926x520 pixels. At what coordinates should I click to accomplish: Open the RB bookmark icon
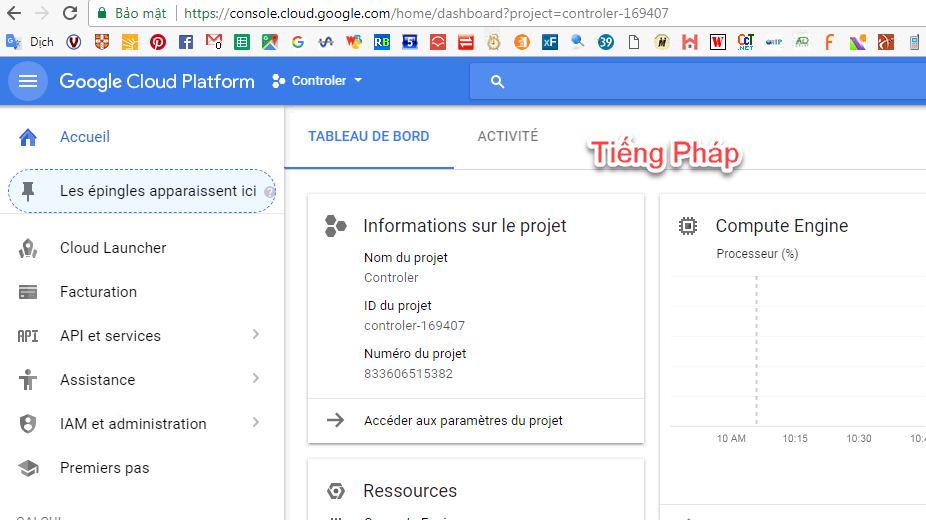tap(382, 42)
